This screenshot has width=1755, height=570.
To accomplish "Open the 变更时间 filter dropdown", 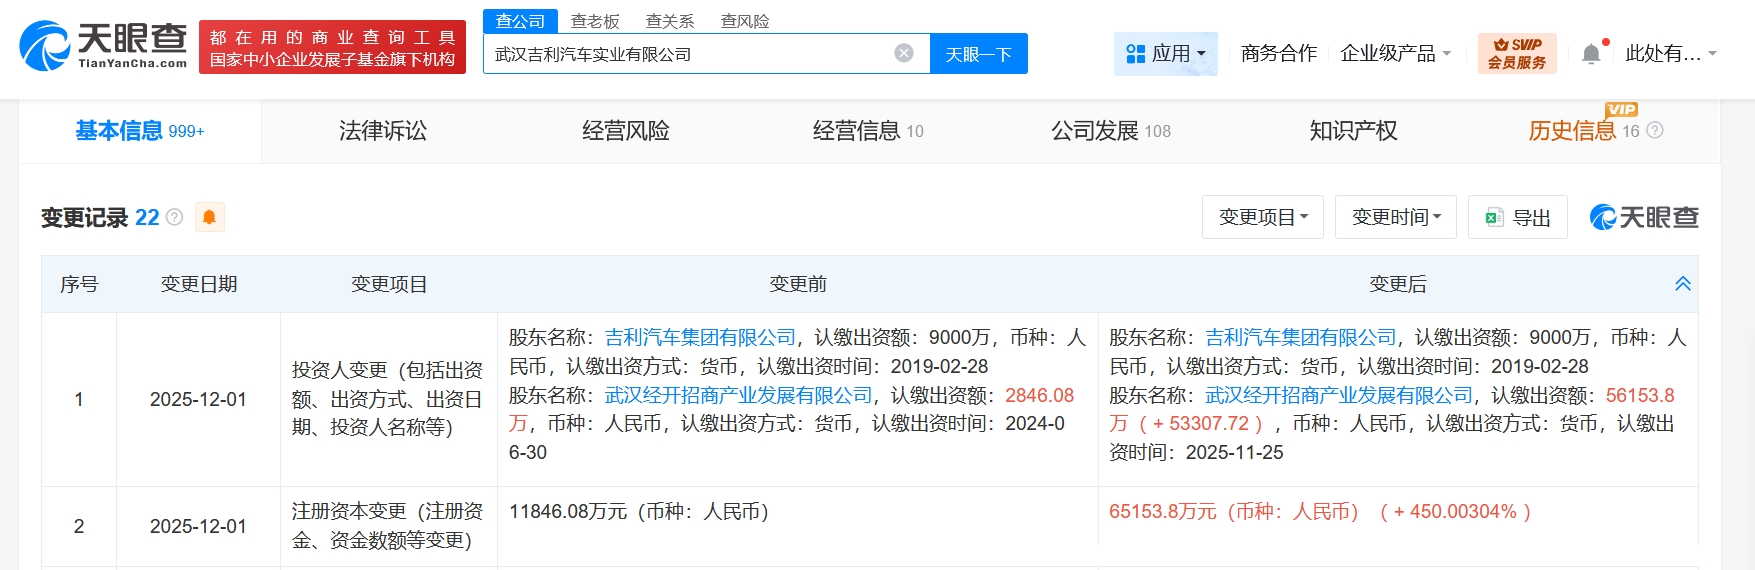I will (x=1395, y=217).
